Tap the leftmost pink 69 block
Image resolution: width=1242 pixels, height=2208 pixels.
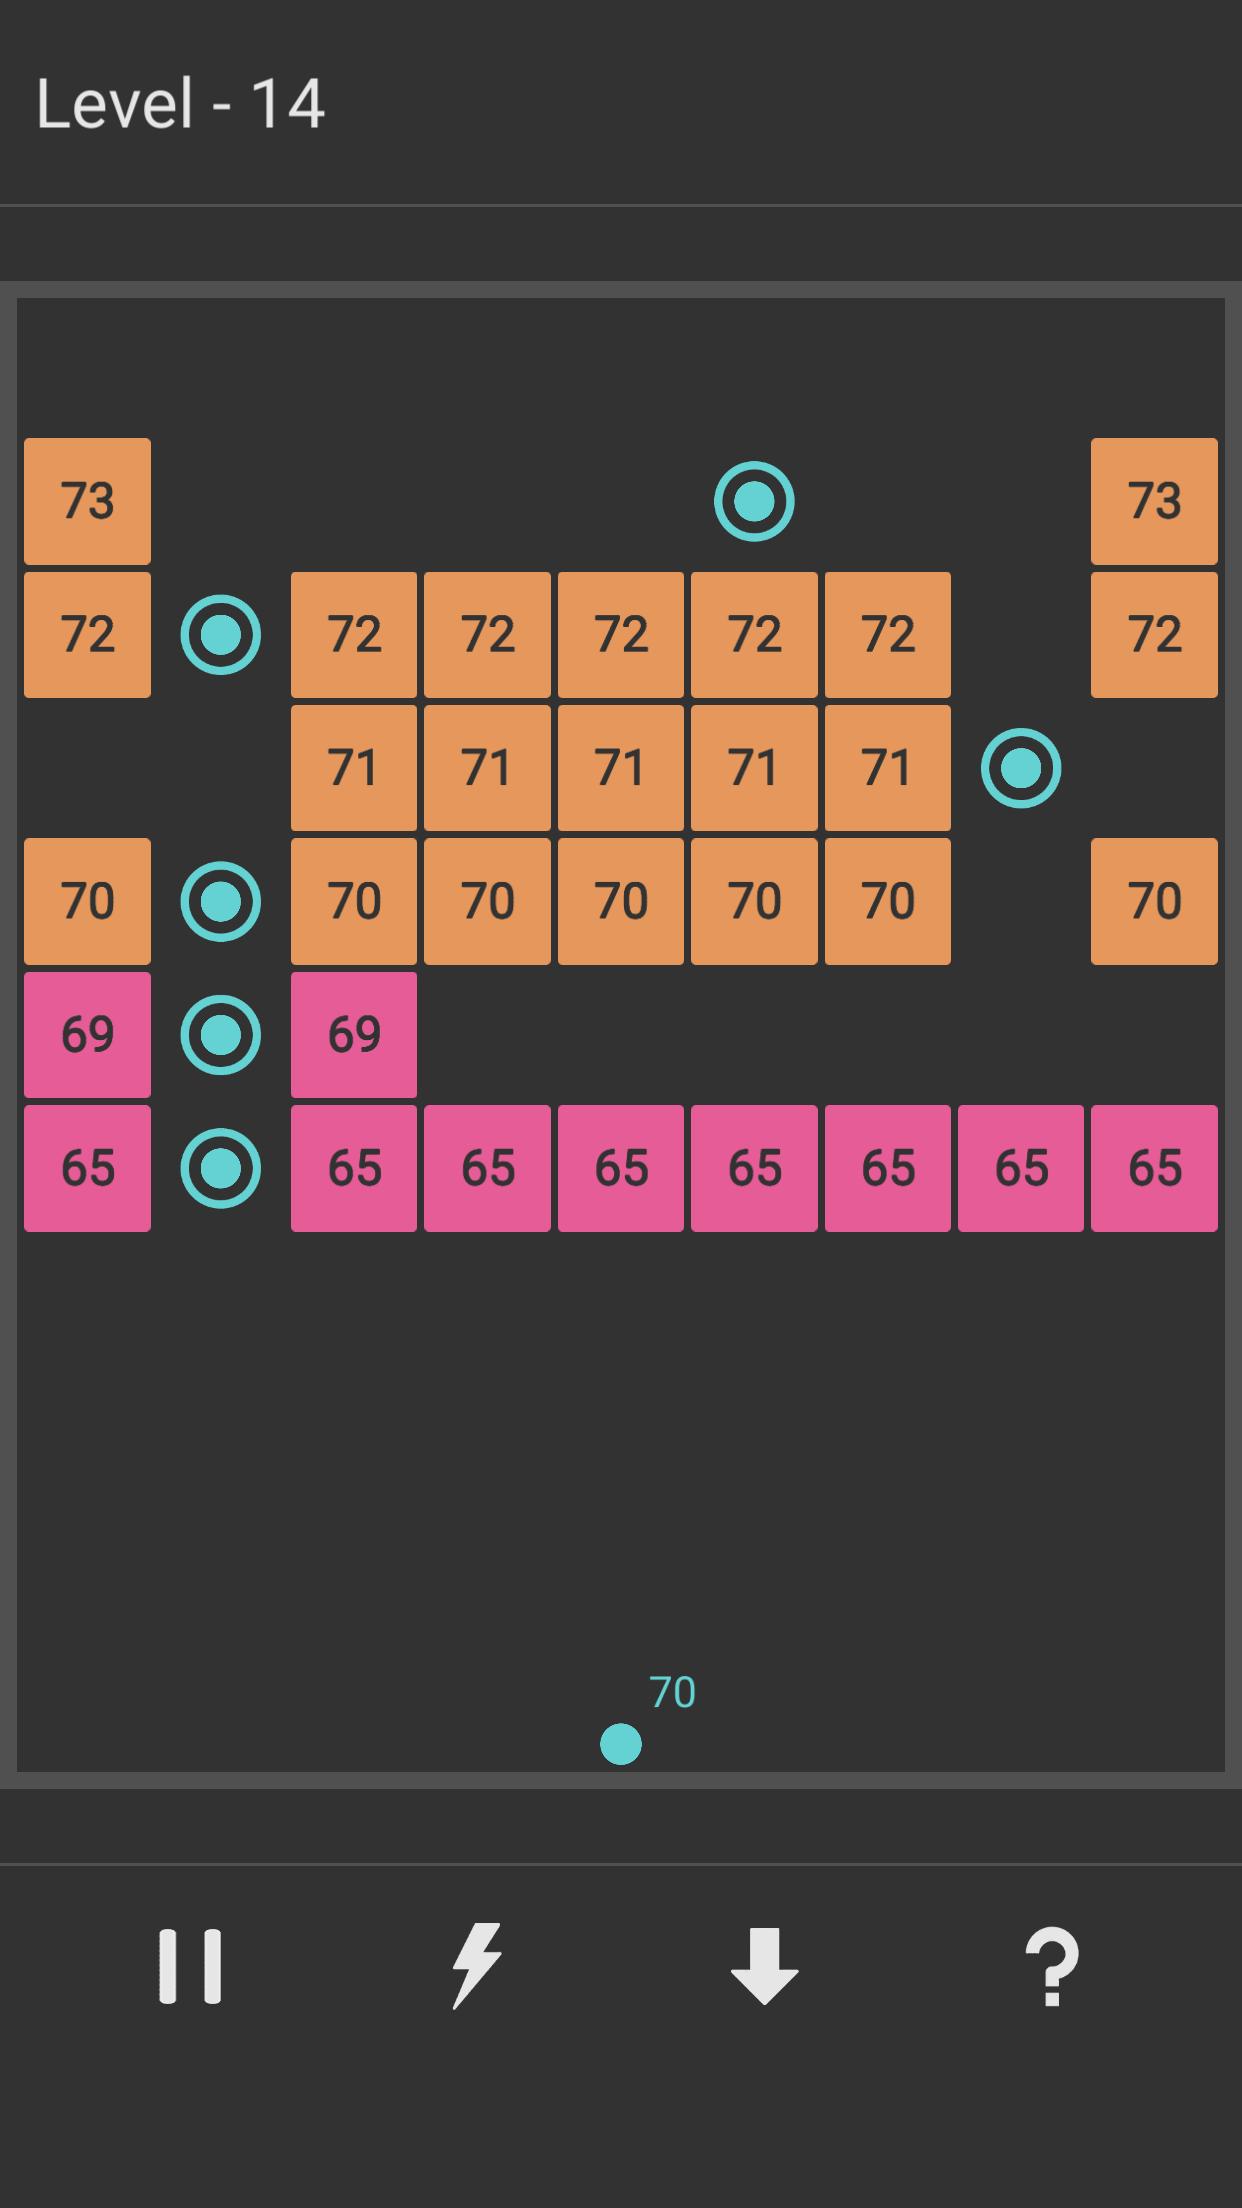88,1035
